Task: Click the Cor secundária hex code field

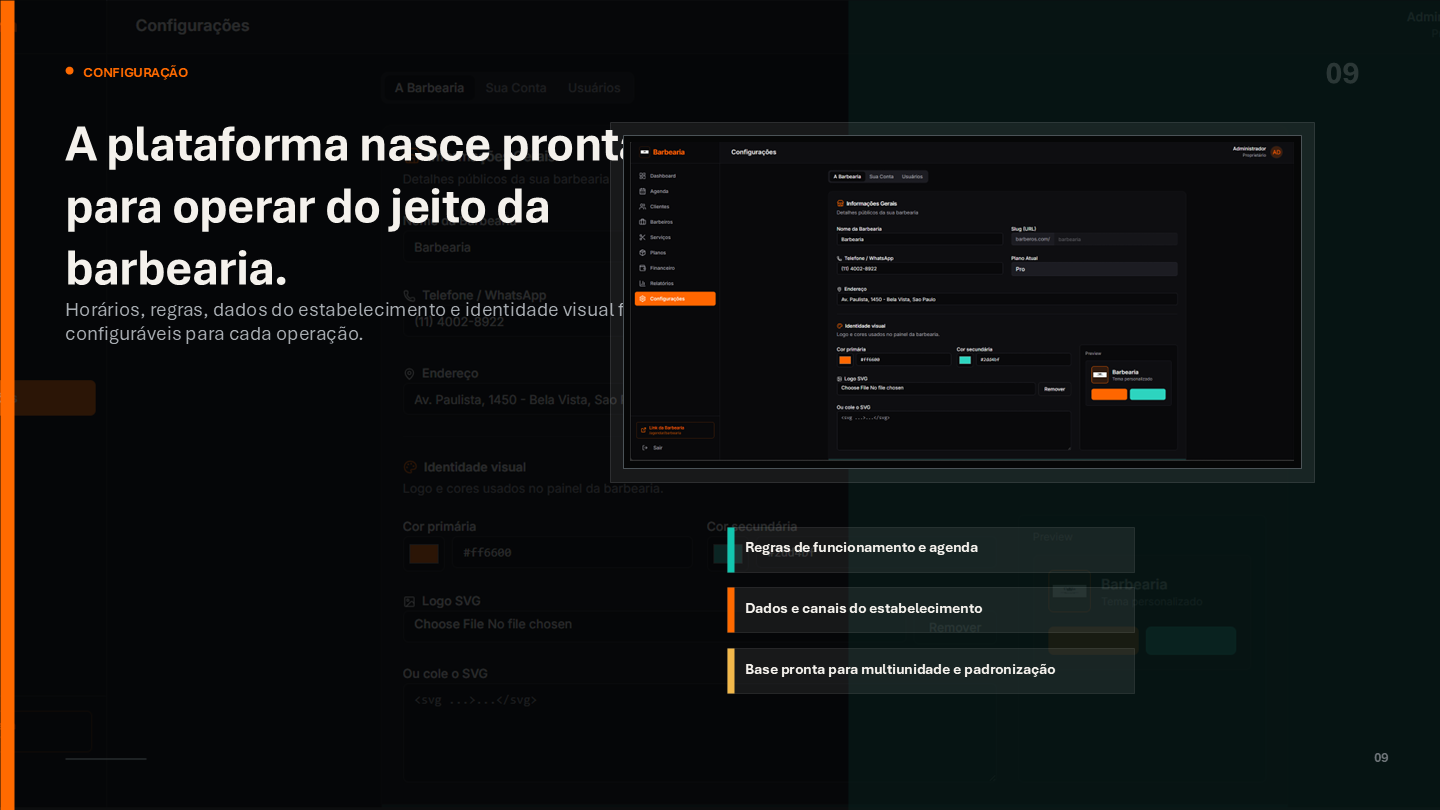Action: tap(1022, 359)
